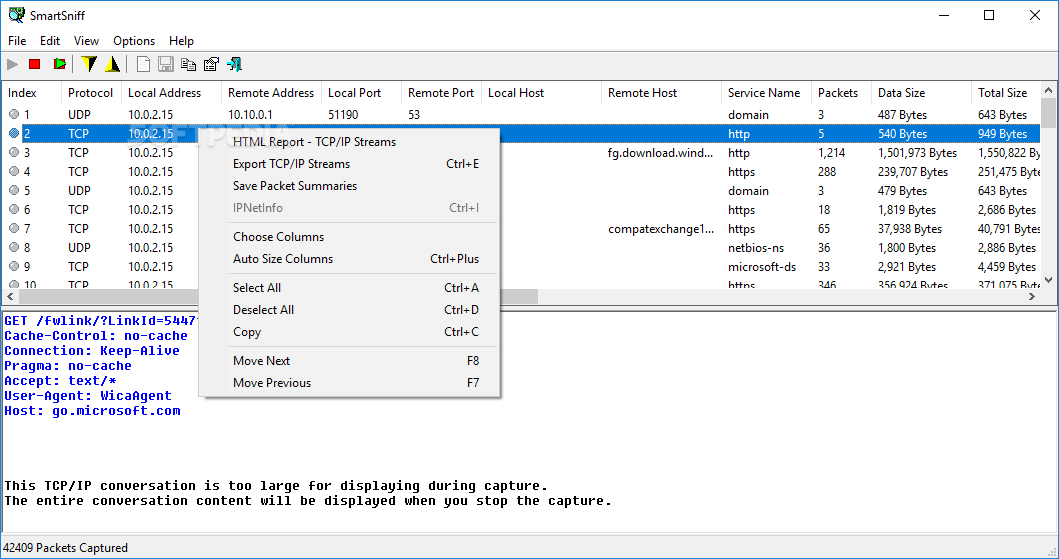
Task: Open the Options menu
Action: point(134,41)
